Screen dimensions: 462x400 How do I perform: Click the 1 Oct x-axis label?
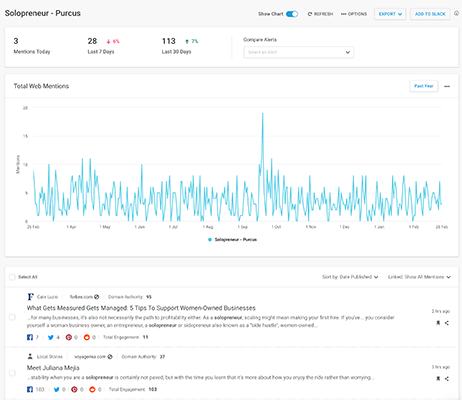point(276,227)
